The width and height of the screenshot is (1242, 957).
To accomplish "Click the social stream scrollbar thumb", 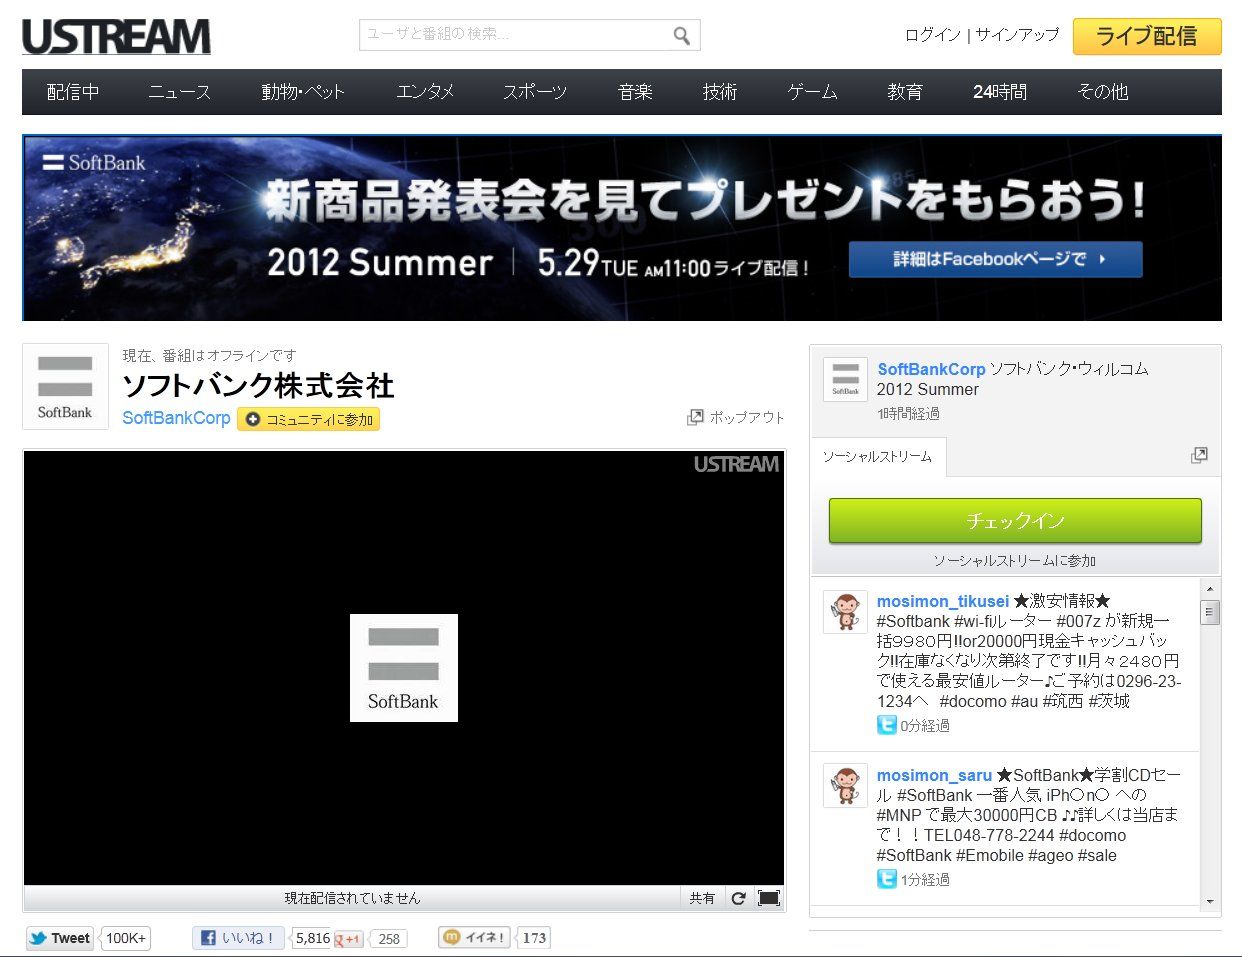I will coord(1210,613).
